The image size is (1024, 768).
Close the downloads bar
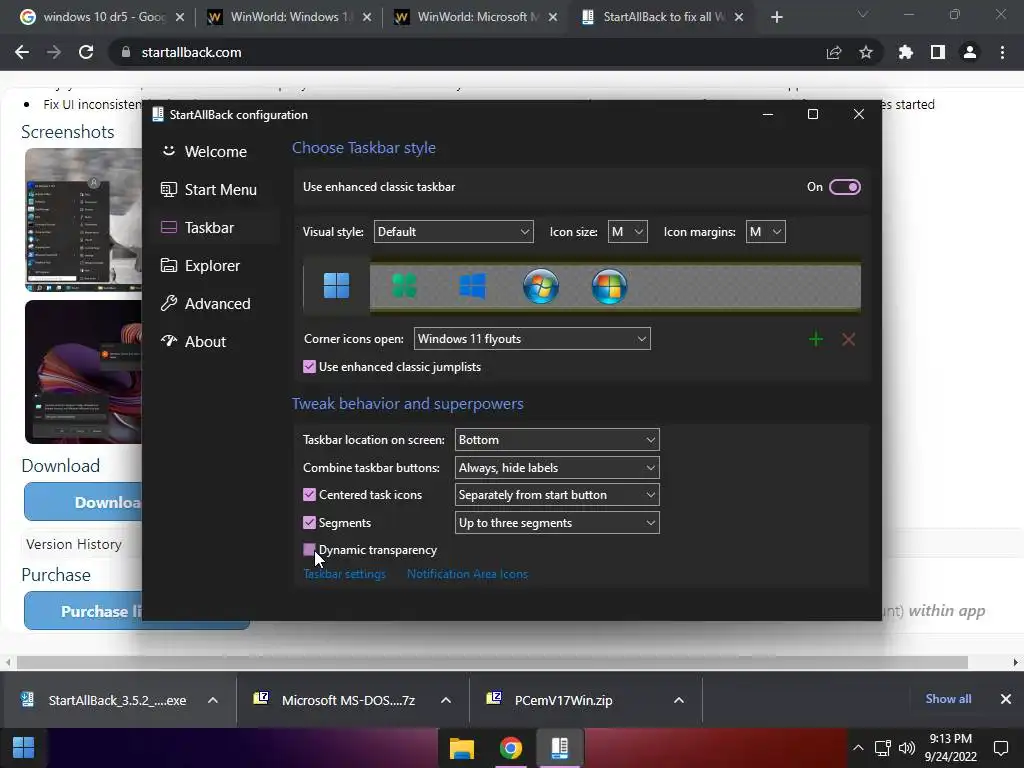1006,699
